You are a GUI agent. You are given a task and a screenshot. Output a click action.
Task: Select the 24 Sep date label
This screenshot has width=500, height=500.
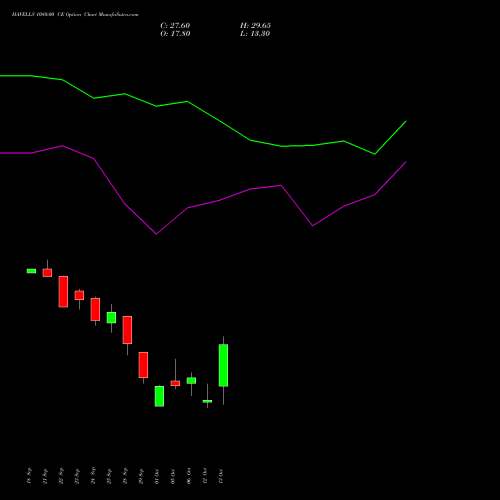tap(93, 476)
